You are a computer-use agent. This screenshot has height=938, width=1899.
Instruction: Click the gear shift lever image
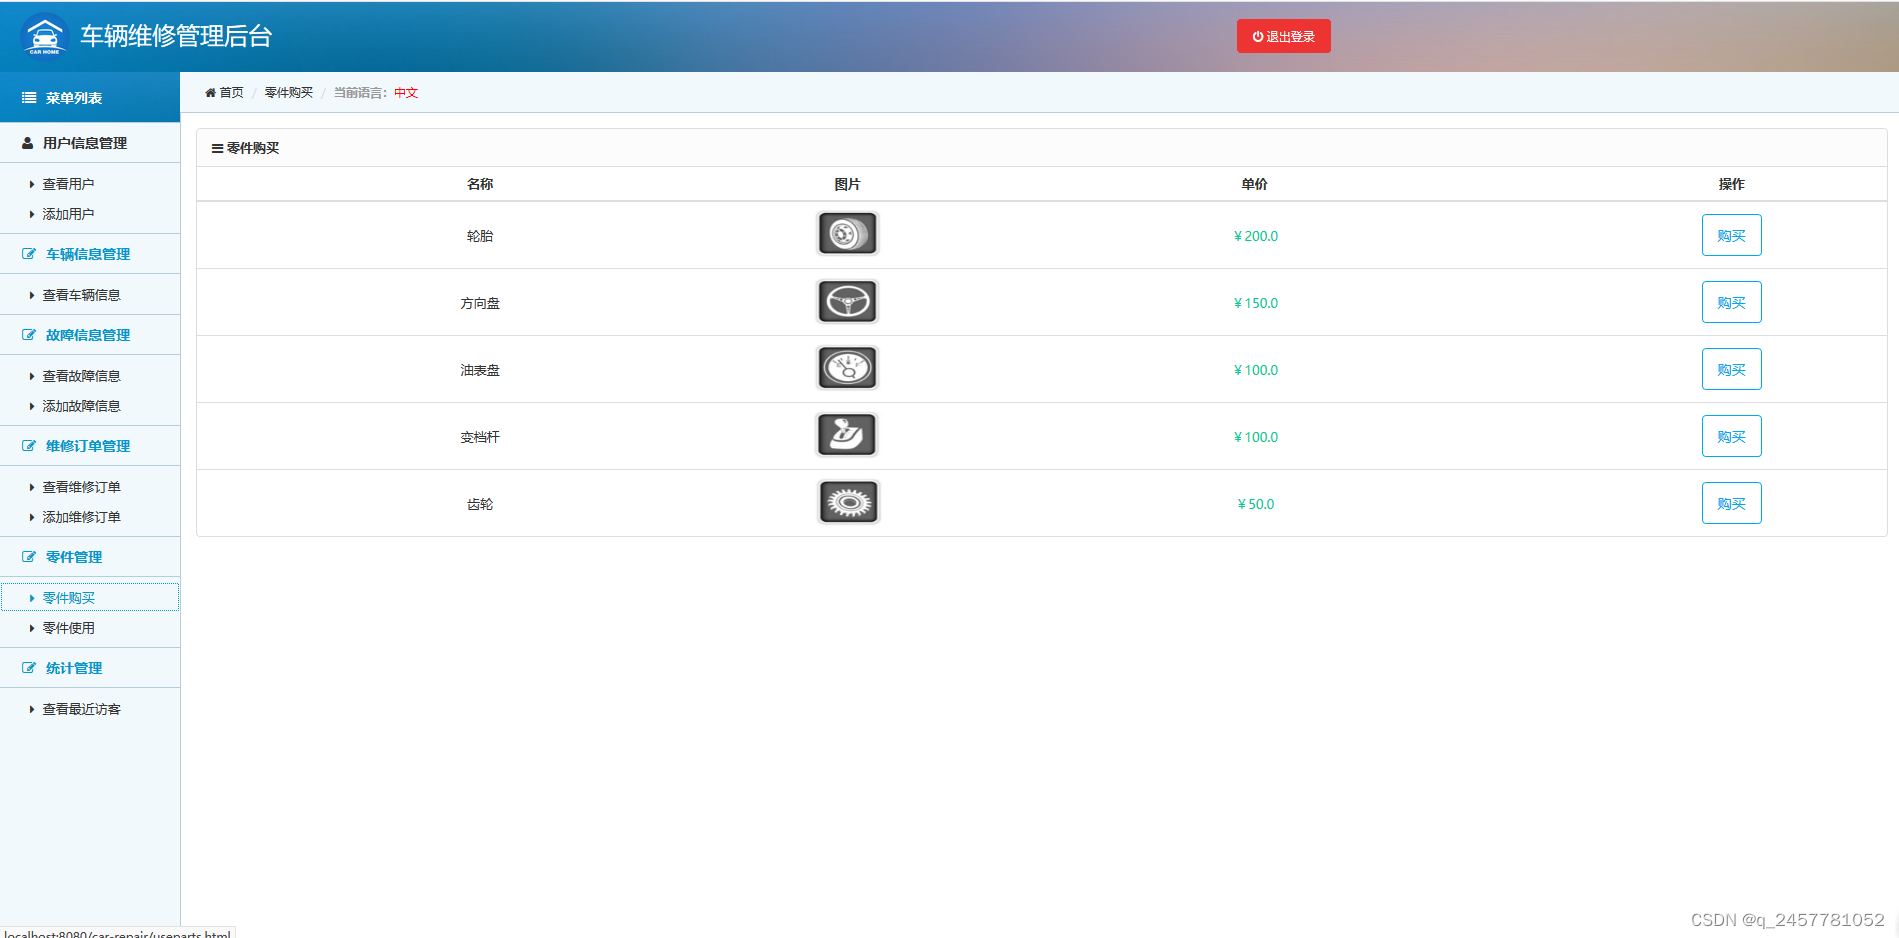[848, 436]
